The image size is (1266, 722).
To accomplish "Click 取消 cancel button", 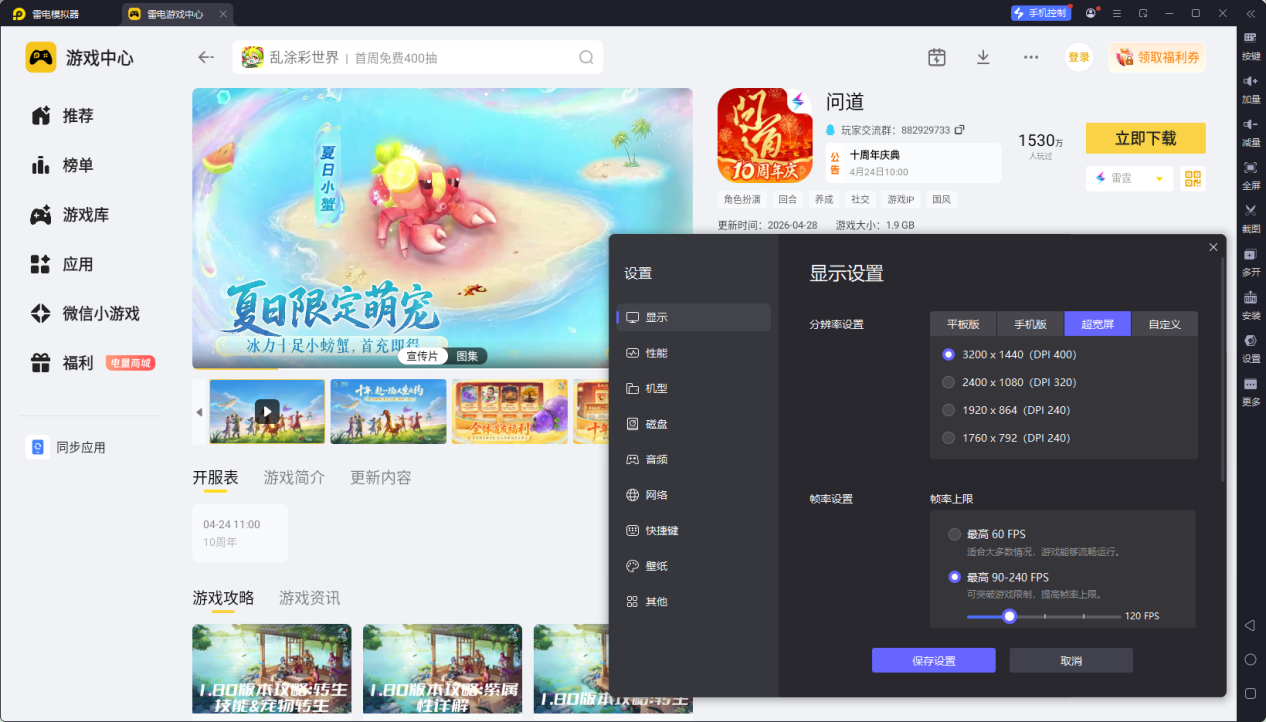I will [1070, 660].
